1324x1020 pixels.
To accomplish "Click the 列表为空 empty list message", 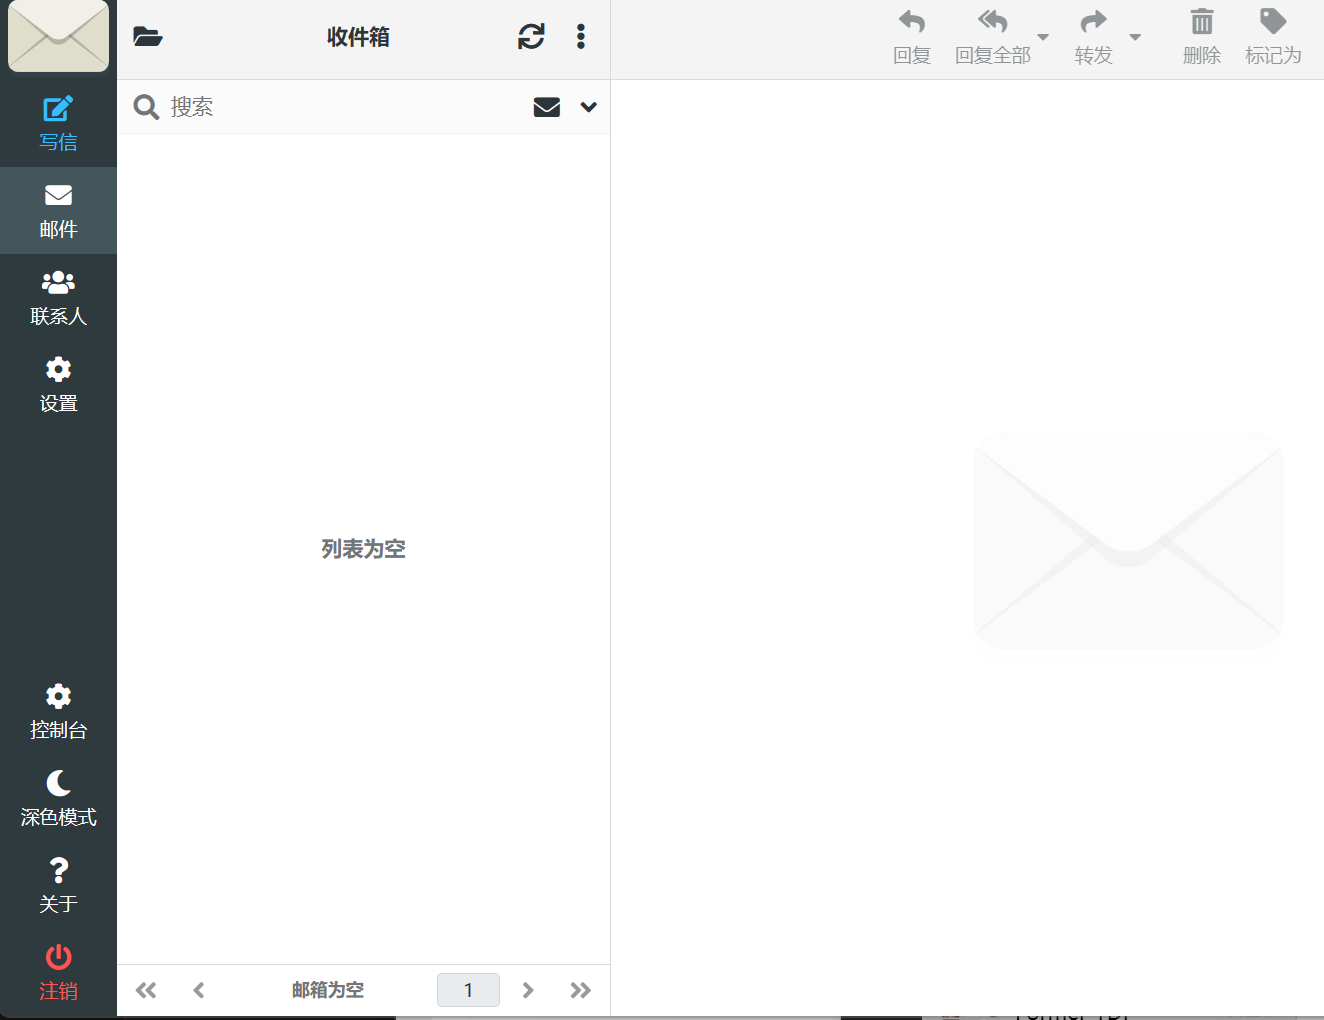I will 363,549.
